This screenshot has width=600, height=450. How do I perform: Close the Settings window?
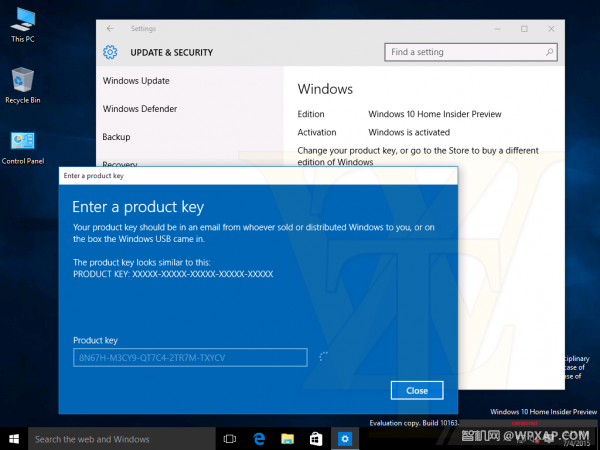tap(551, 29)
